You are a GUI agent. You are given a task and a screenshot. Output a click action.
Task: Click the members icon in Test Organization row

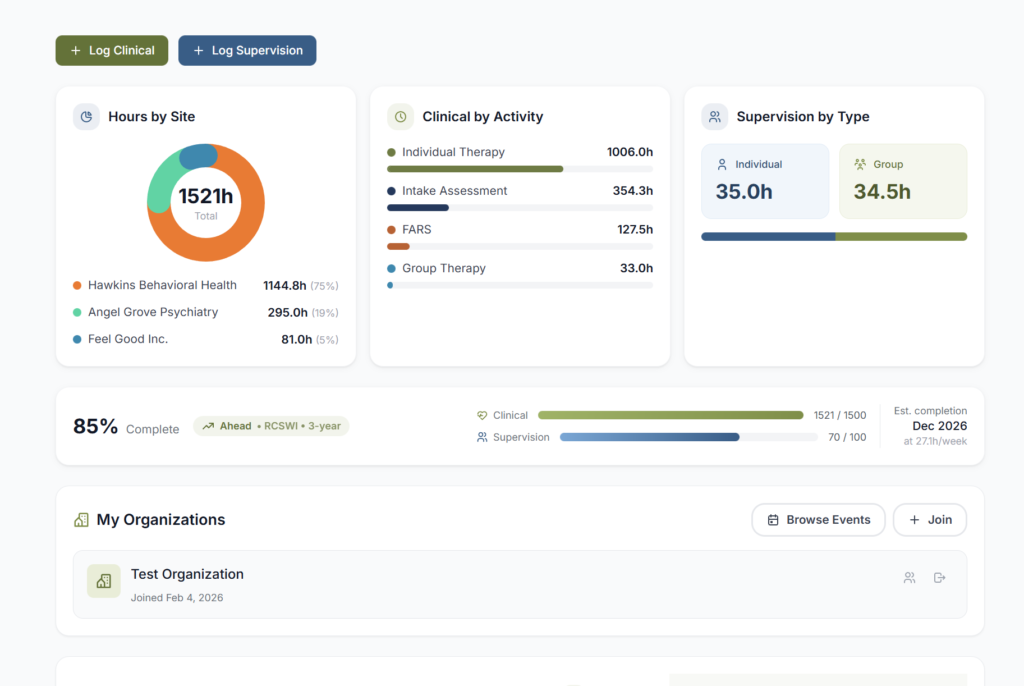909,578
